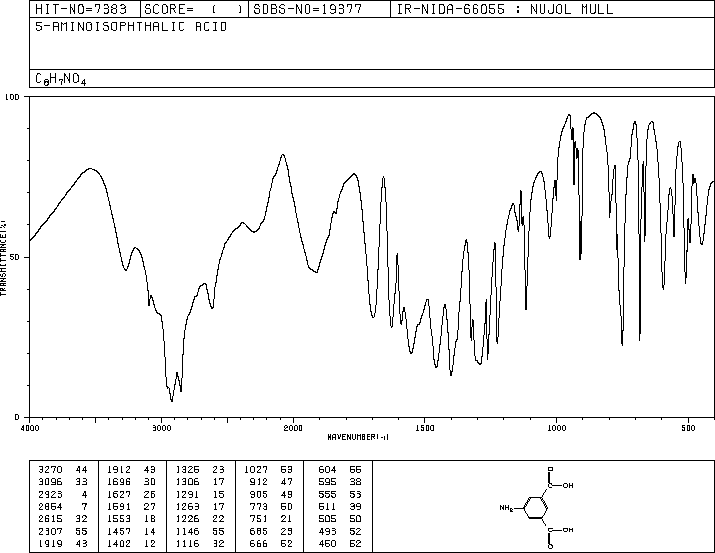715x553 pixels.
Task: Click the peak table entry 1116
Action: 187,543
